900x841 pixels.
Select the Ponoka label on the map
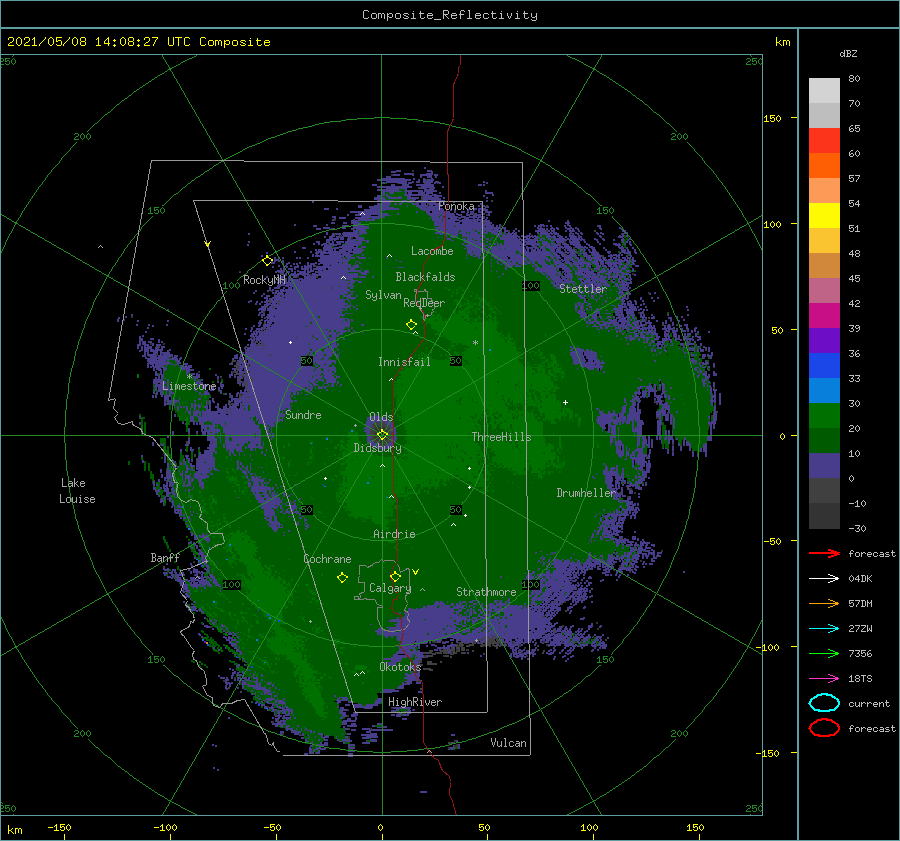pyautogui.click(x=456, y=206)
